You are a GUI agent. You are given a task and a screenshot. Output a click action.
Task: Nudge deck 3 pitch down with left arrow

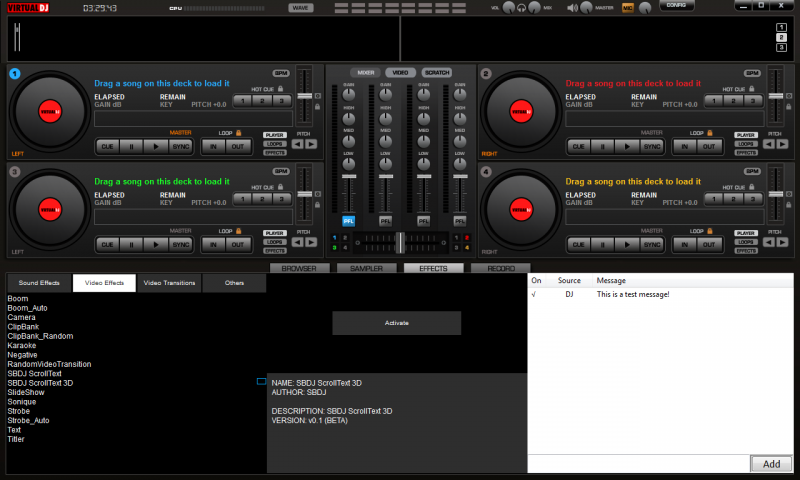click(297, 242)
